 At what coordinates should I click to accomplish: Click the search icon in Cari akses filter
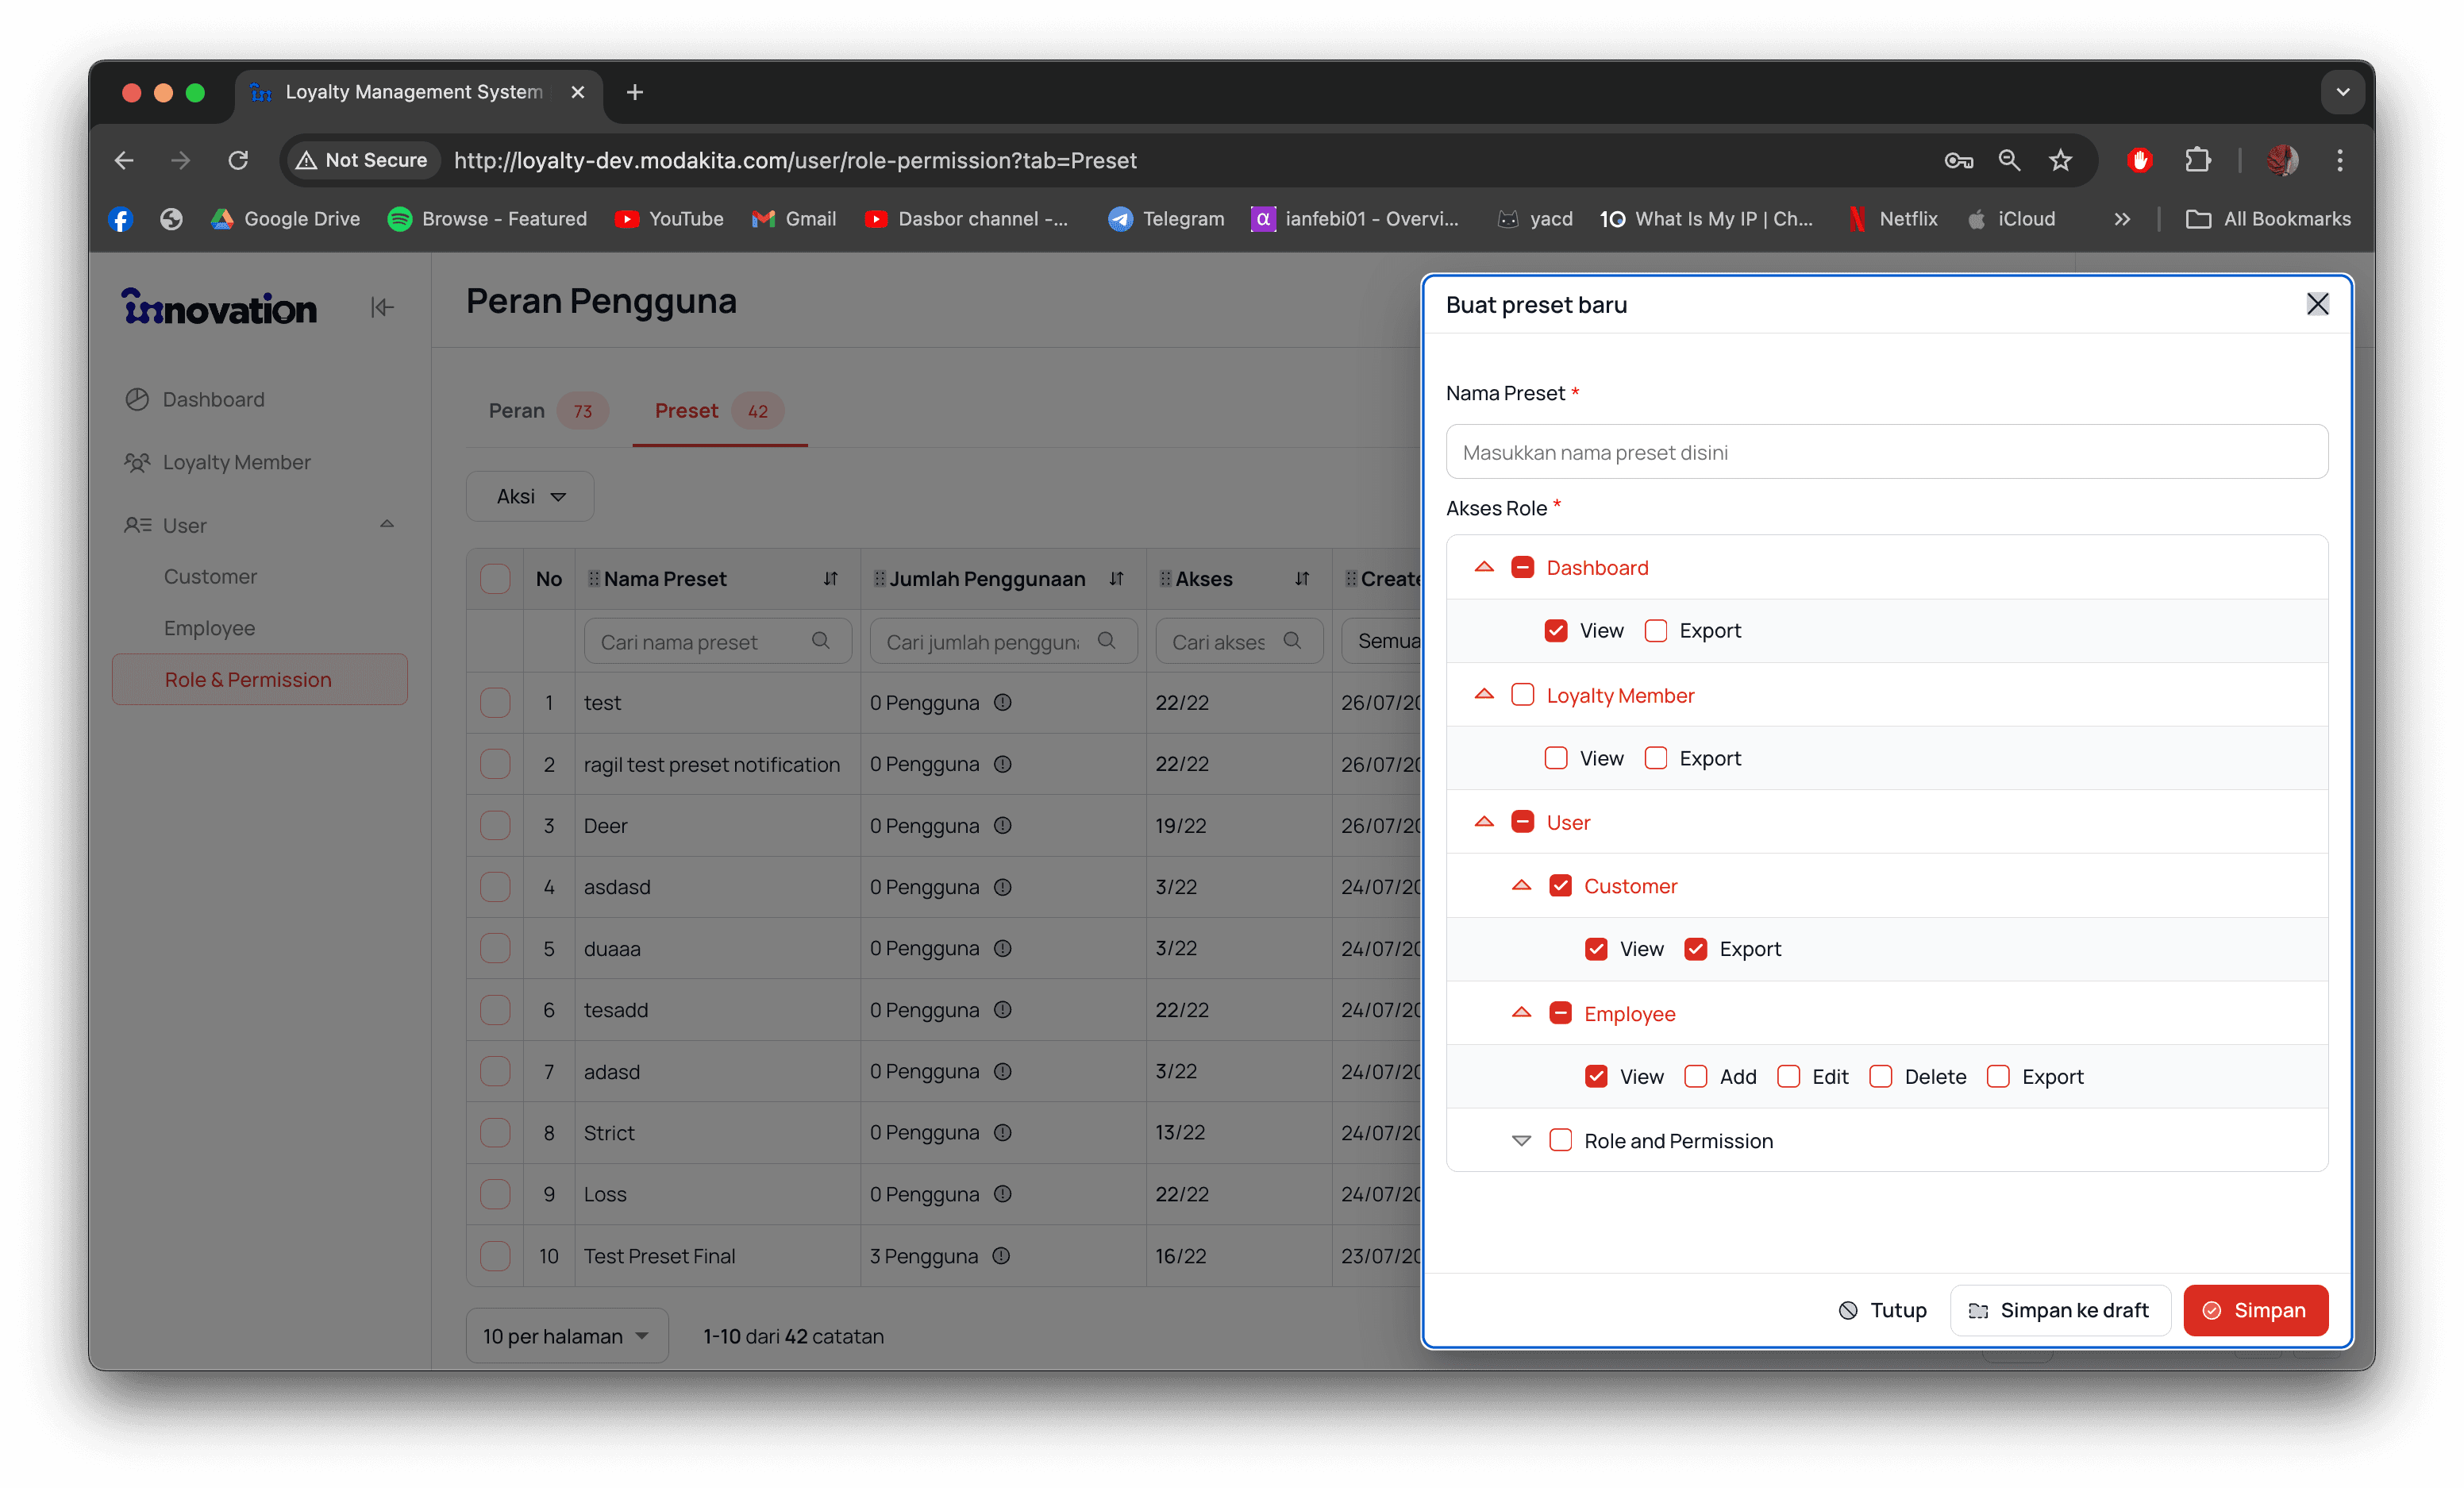tap(1293, 641)
